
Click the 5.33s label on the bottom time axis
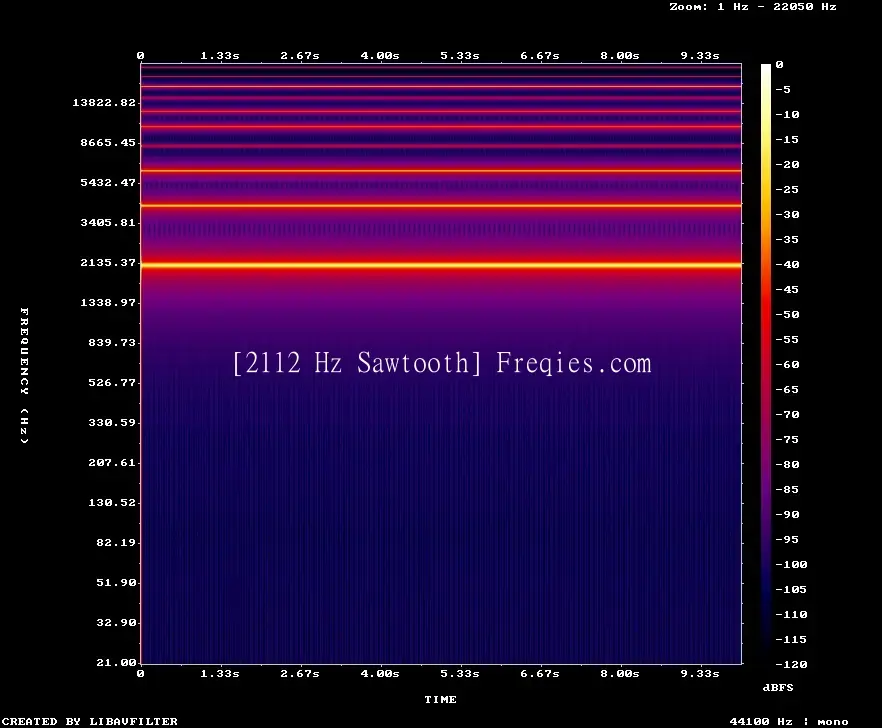click(460, 673)
